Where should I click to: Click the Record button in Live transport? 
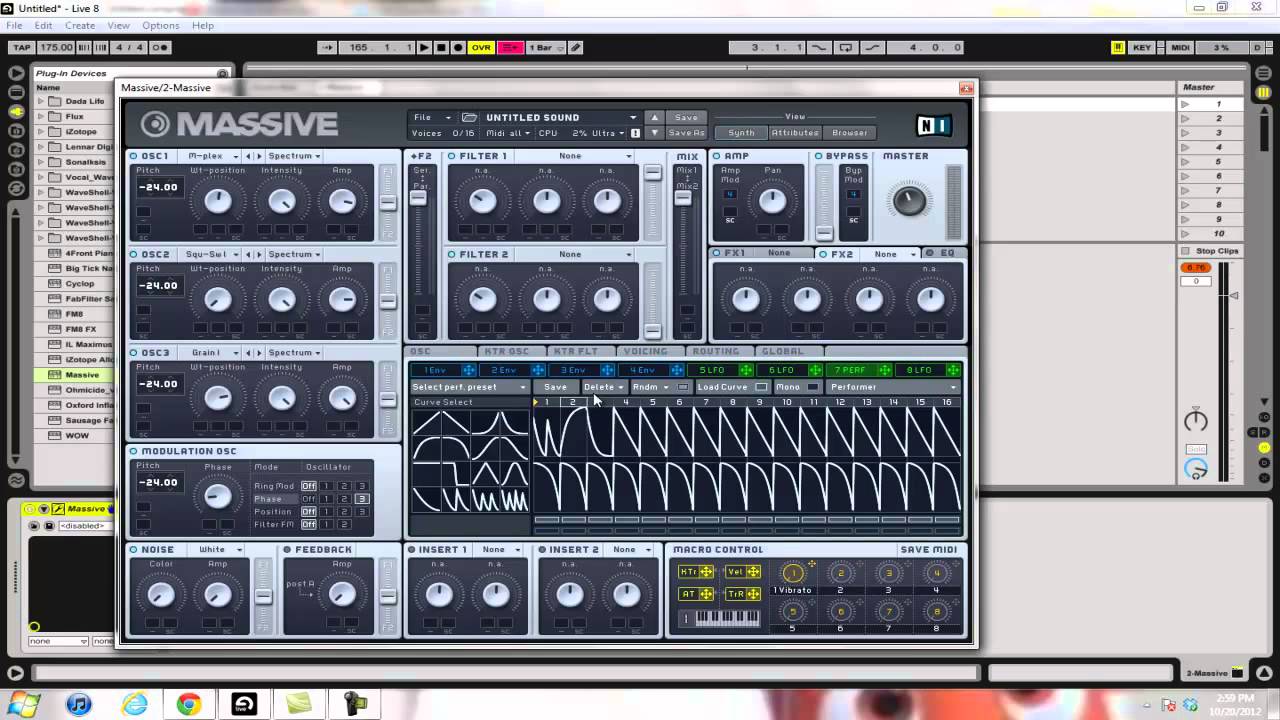point(458,47)
